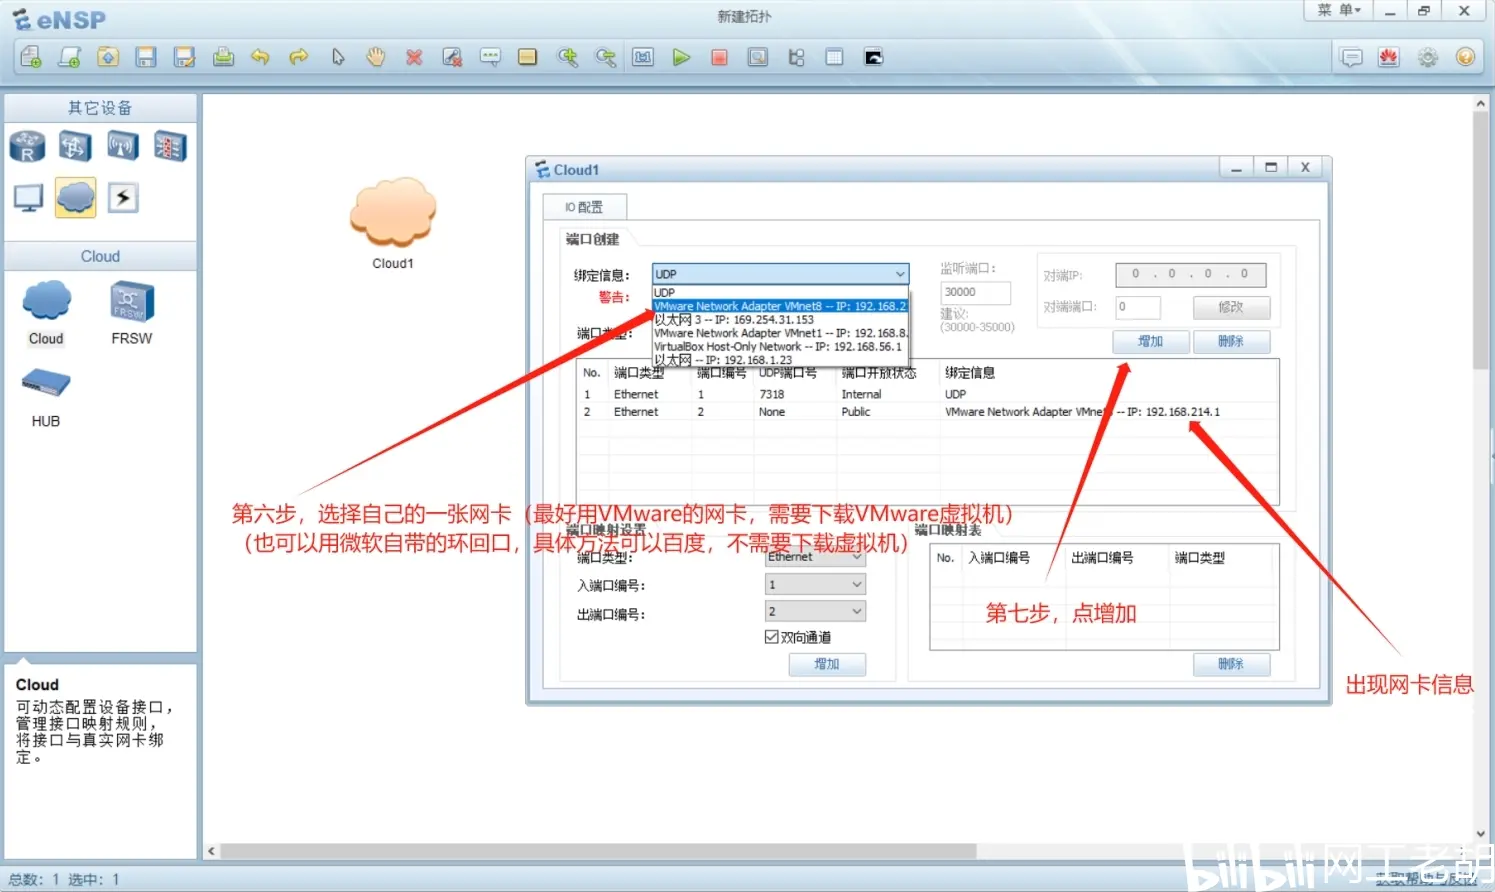Image resolution: width=1495 pixels, height=892 pixels.
Task: Stop devices with red square icon
Action: 719,57
